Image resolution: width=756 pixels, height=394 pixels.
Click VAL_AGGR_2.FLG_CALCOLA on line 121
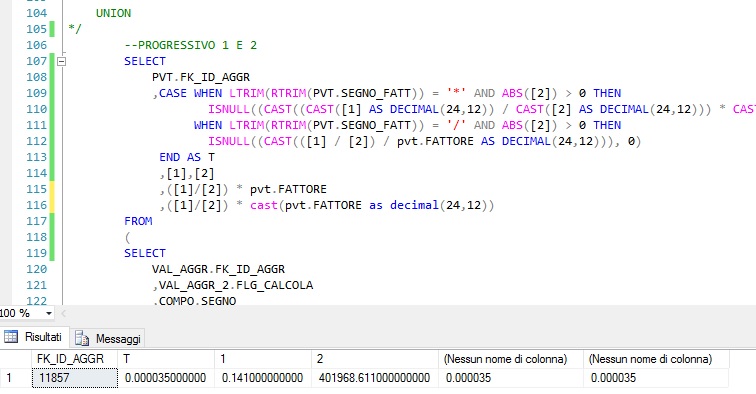click(x=236, y=285)
